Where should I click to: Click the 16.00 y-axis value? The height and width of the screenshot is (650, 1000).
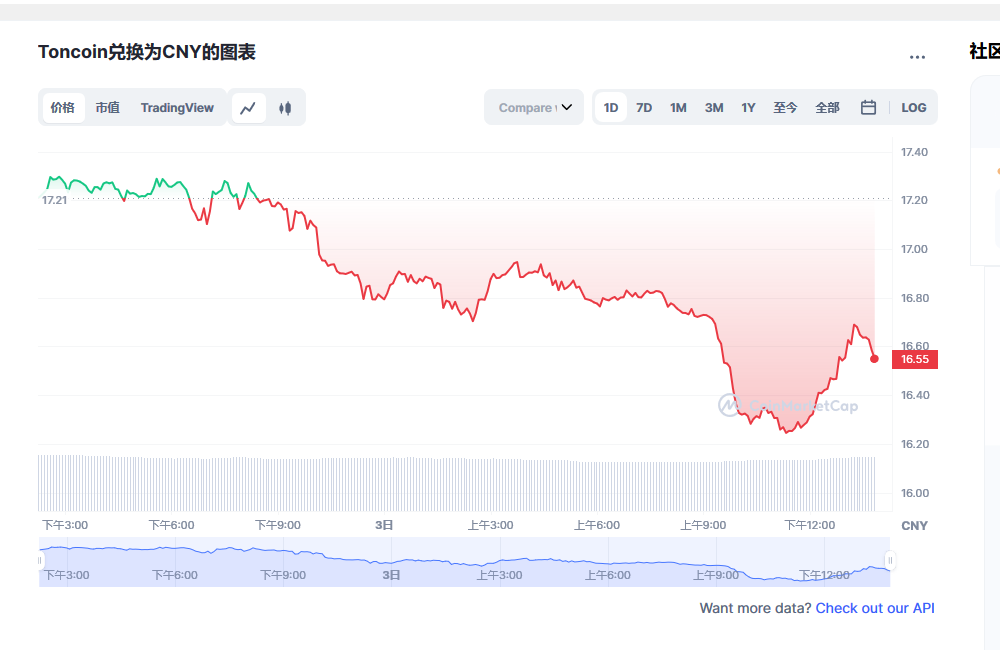coord(914,493)
